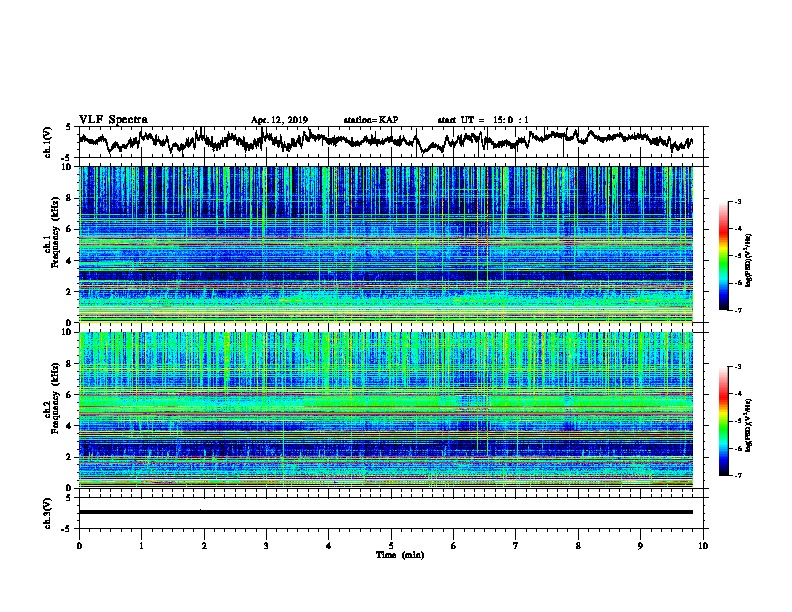Click the "-7" label on ch.1 colorbar

point(738,310)
